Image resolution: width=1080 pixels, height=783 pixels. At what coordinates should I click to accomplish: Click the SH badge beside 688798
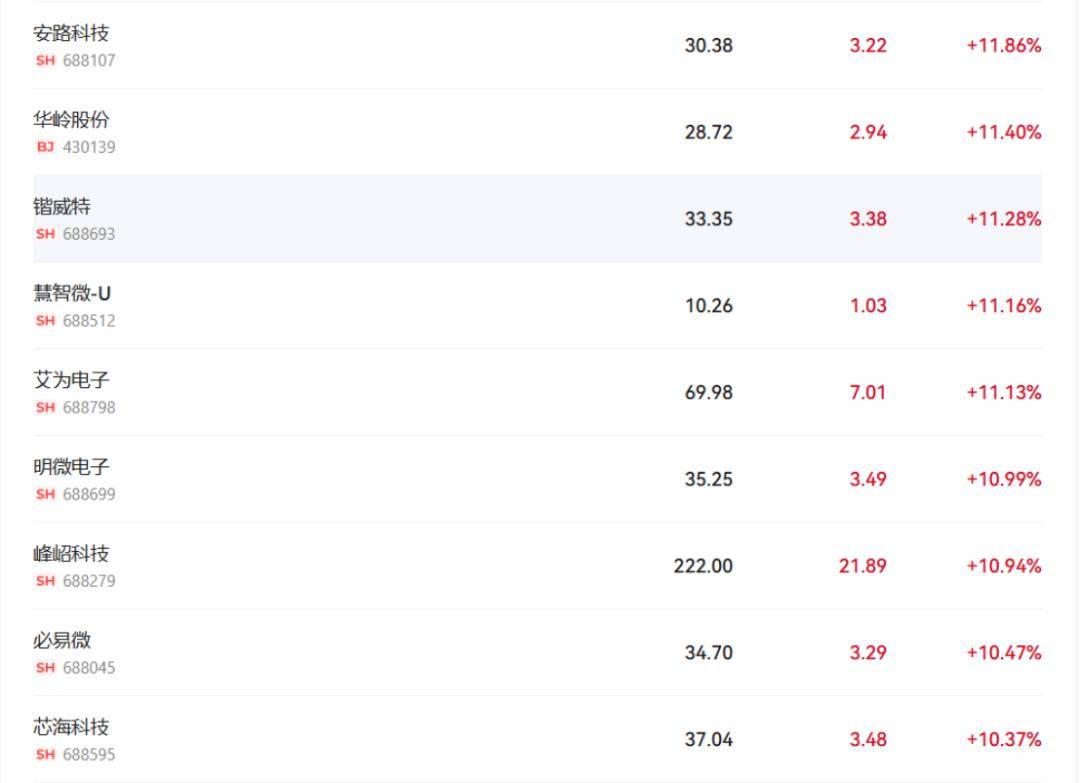tap(45, 408)
